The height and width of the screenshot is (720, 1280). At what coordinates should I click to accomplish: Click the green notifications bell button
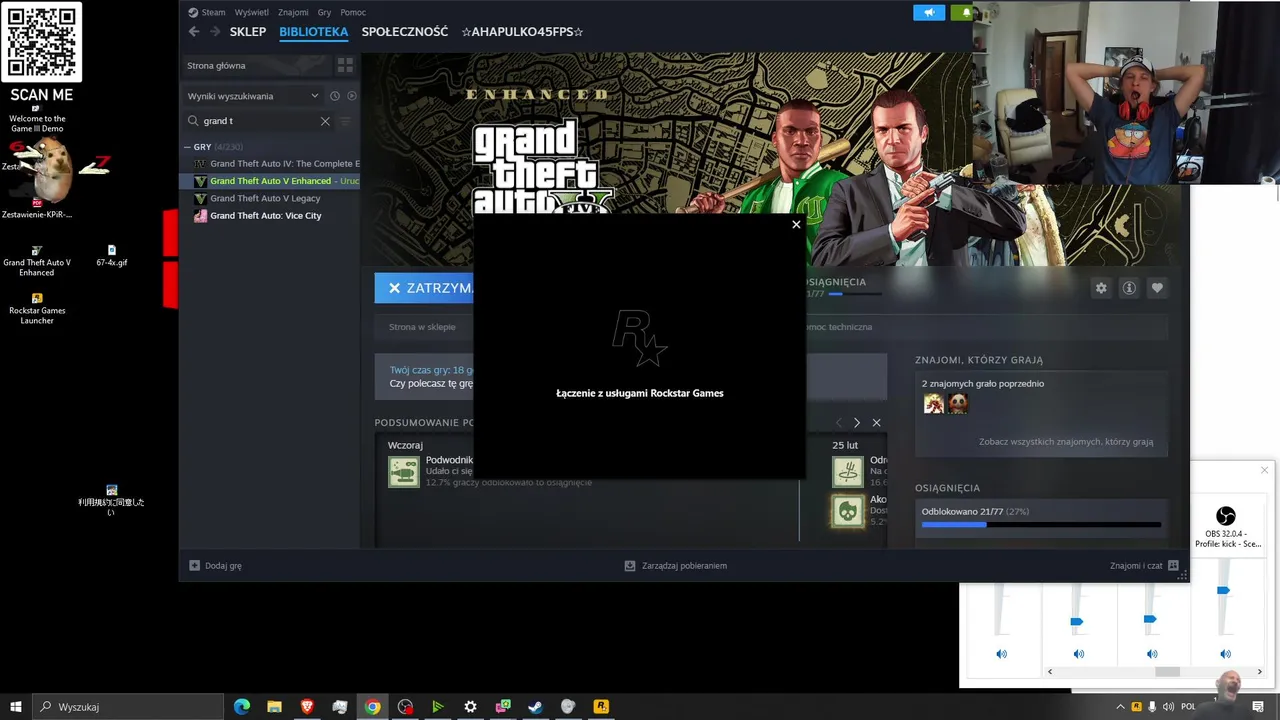[964, 13]
